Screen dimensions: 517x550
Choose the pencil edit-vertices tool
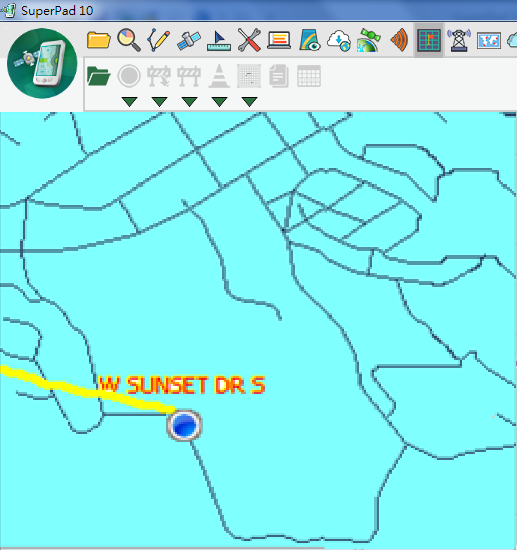(x=159, y=40)
